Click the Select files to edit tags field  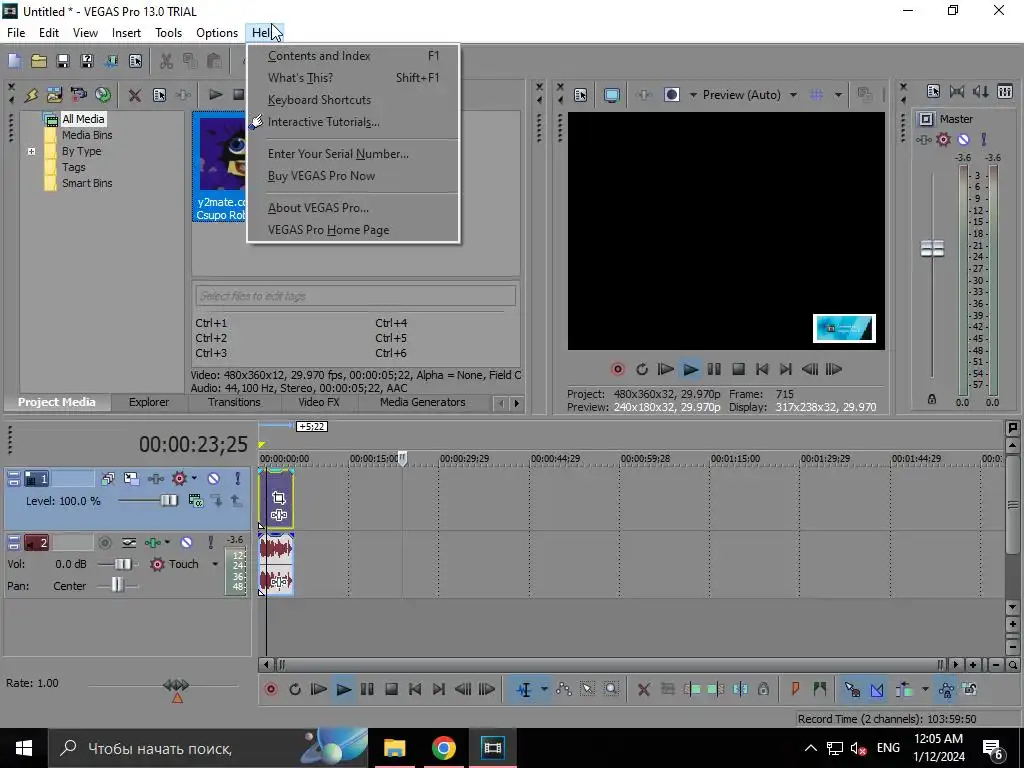[355, 296]
